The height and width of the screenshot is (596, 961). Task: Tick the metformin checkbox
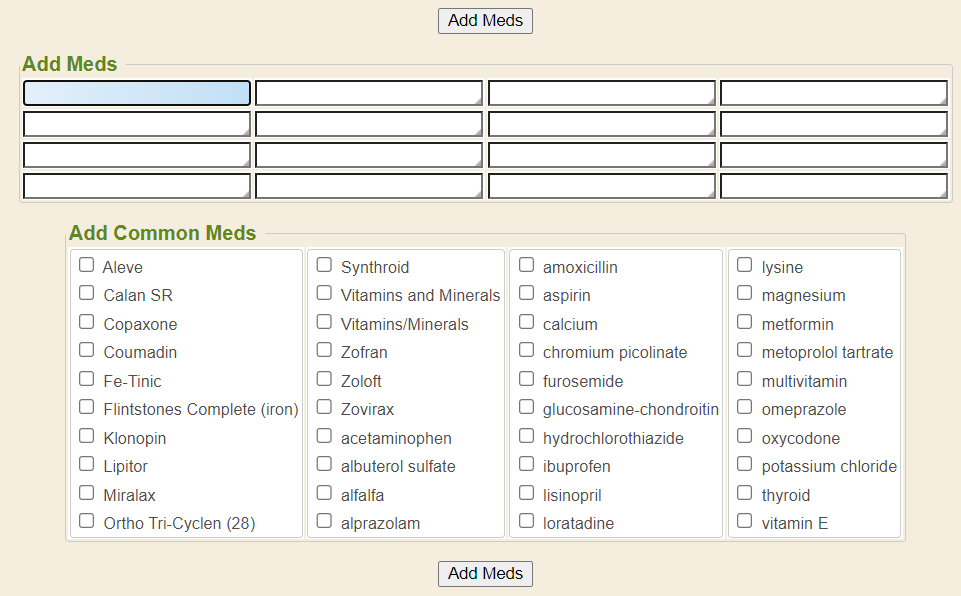(745, 322)
